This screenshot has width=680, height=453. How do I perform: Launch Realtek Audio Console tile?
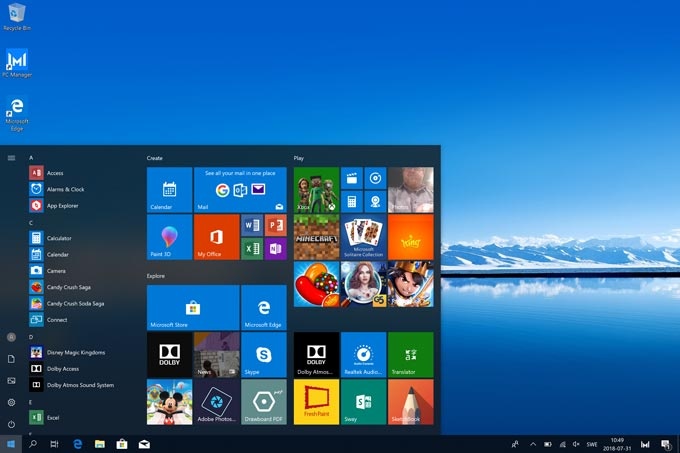[363, 354]
